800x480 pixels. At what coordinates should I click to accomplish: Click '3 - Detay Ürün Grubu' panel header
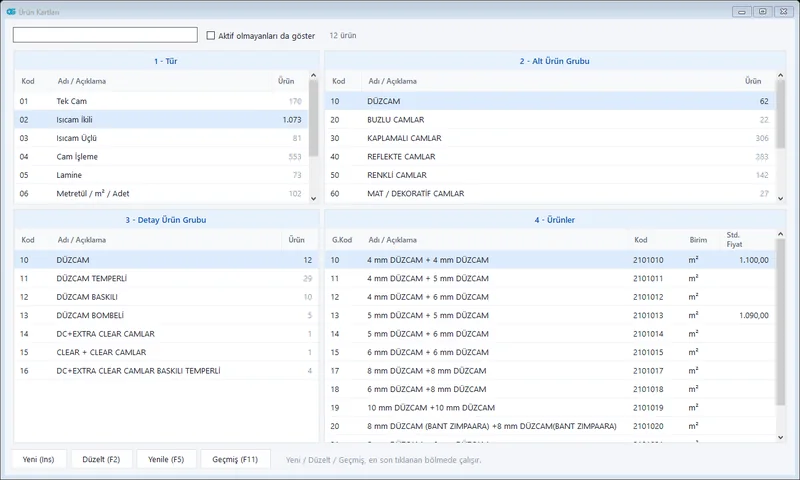(166, 220)
